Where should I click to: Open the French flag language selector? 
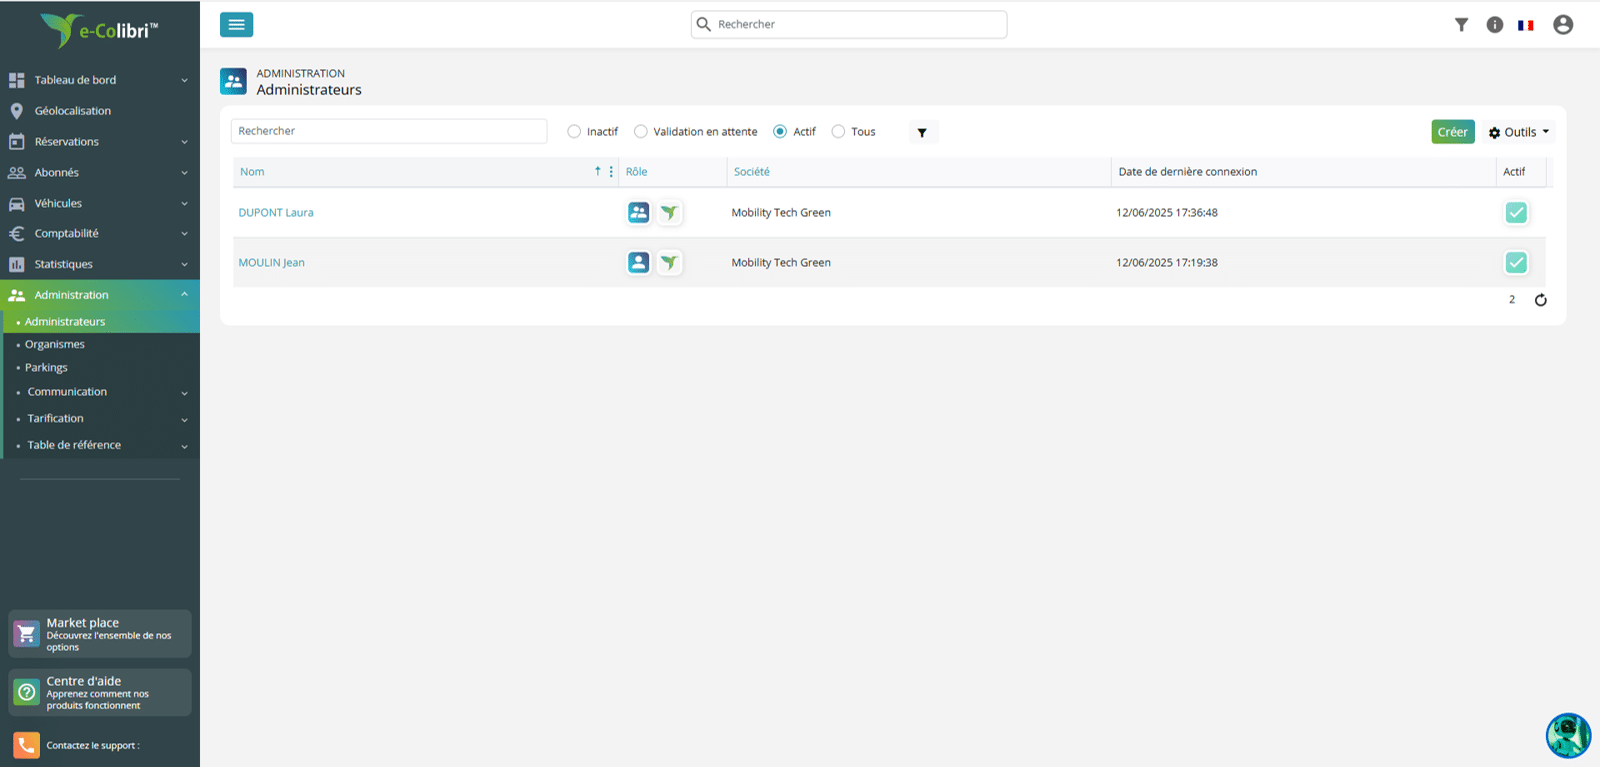1526,25
